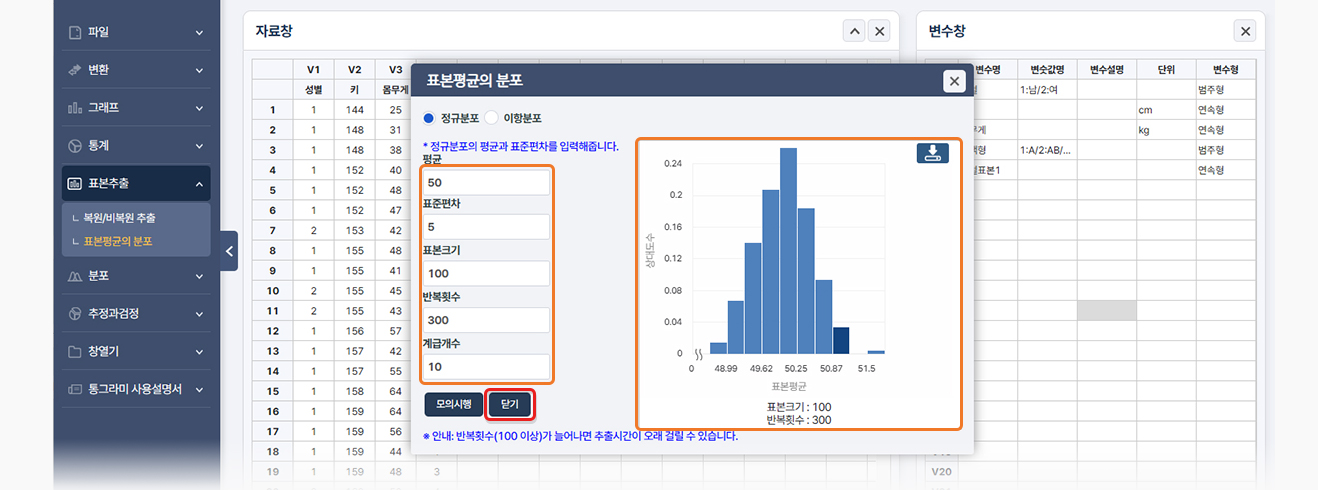Collapse the 표본추출 menu chevron
Viewport: 1318px width, 490px height.
pyautogui.click(x=199, y=184)
